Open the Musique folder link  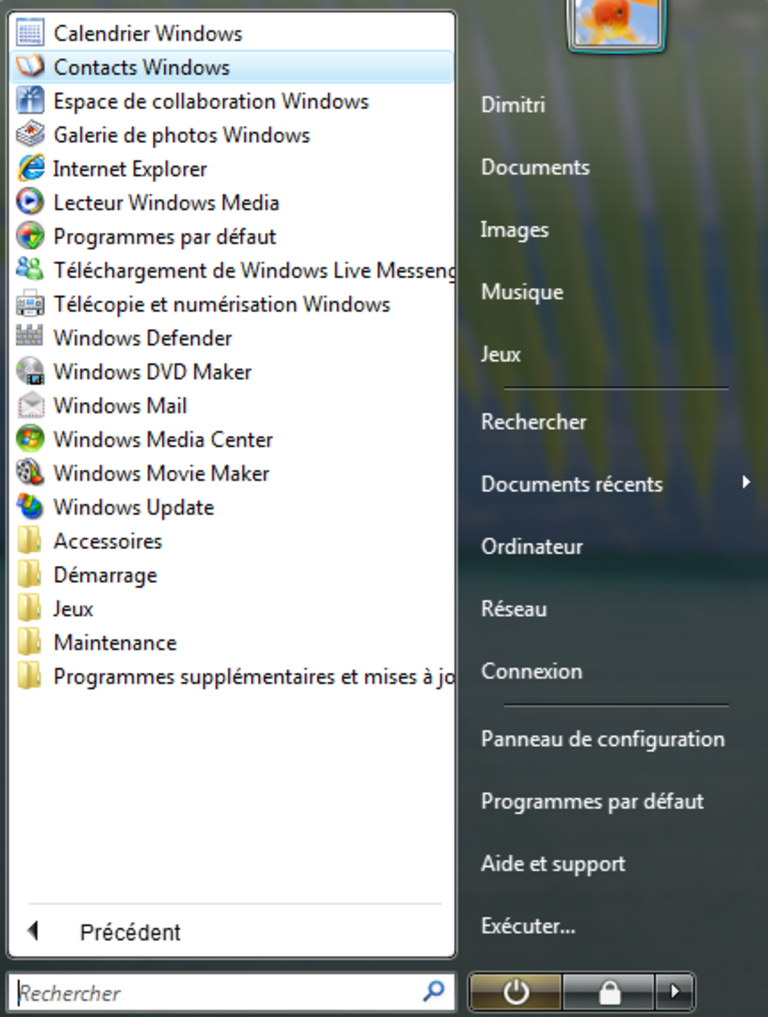tap(522, 292)
